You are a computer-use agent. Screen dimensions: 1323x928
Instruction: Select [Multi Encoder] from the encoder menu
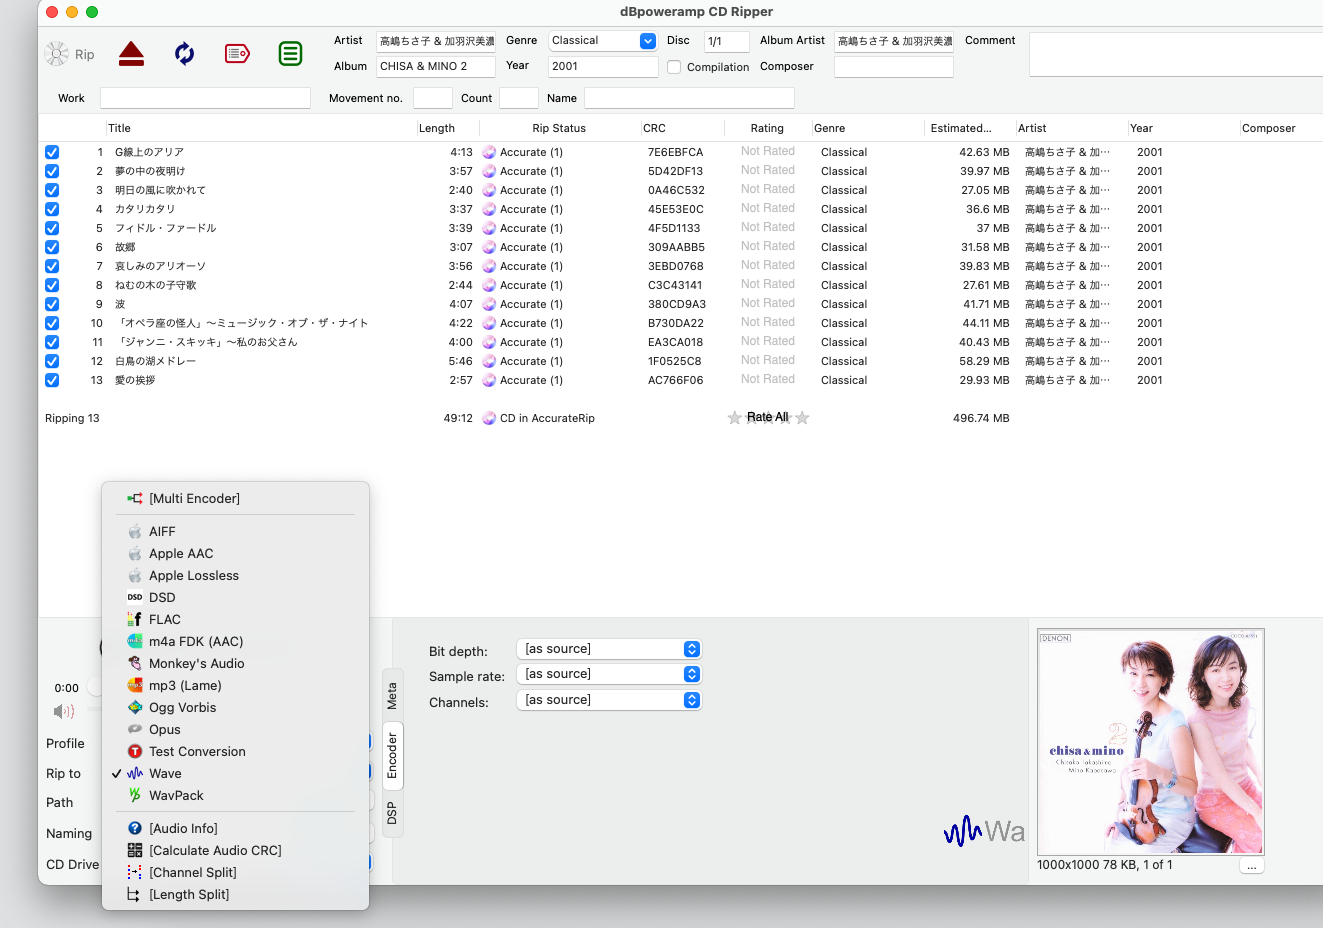point(236,498)
